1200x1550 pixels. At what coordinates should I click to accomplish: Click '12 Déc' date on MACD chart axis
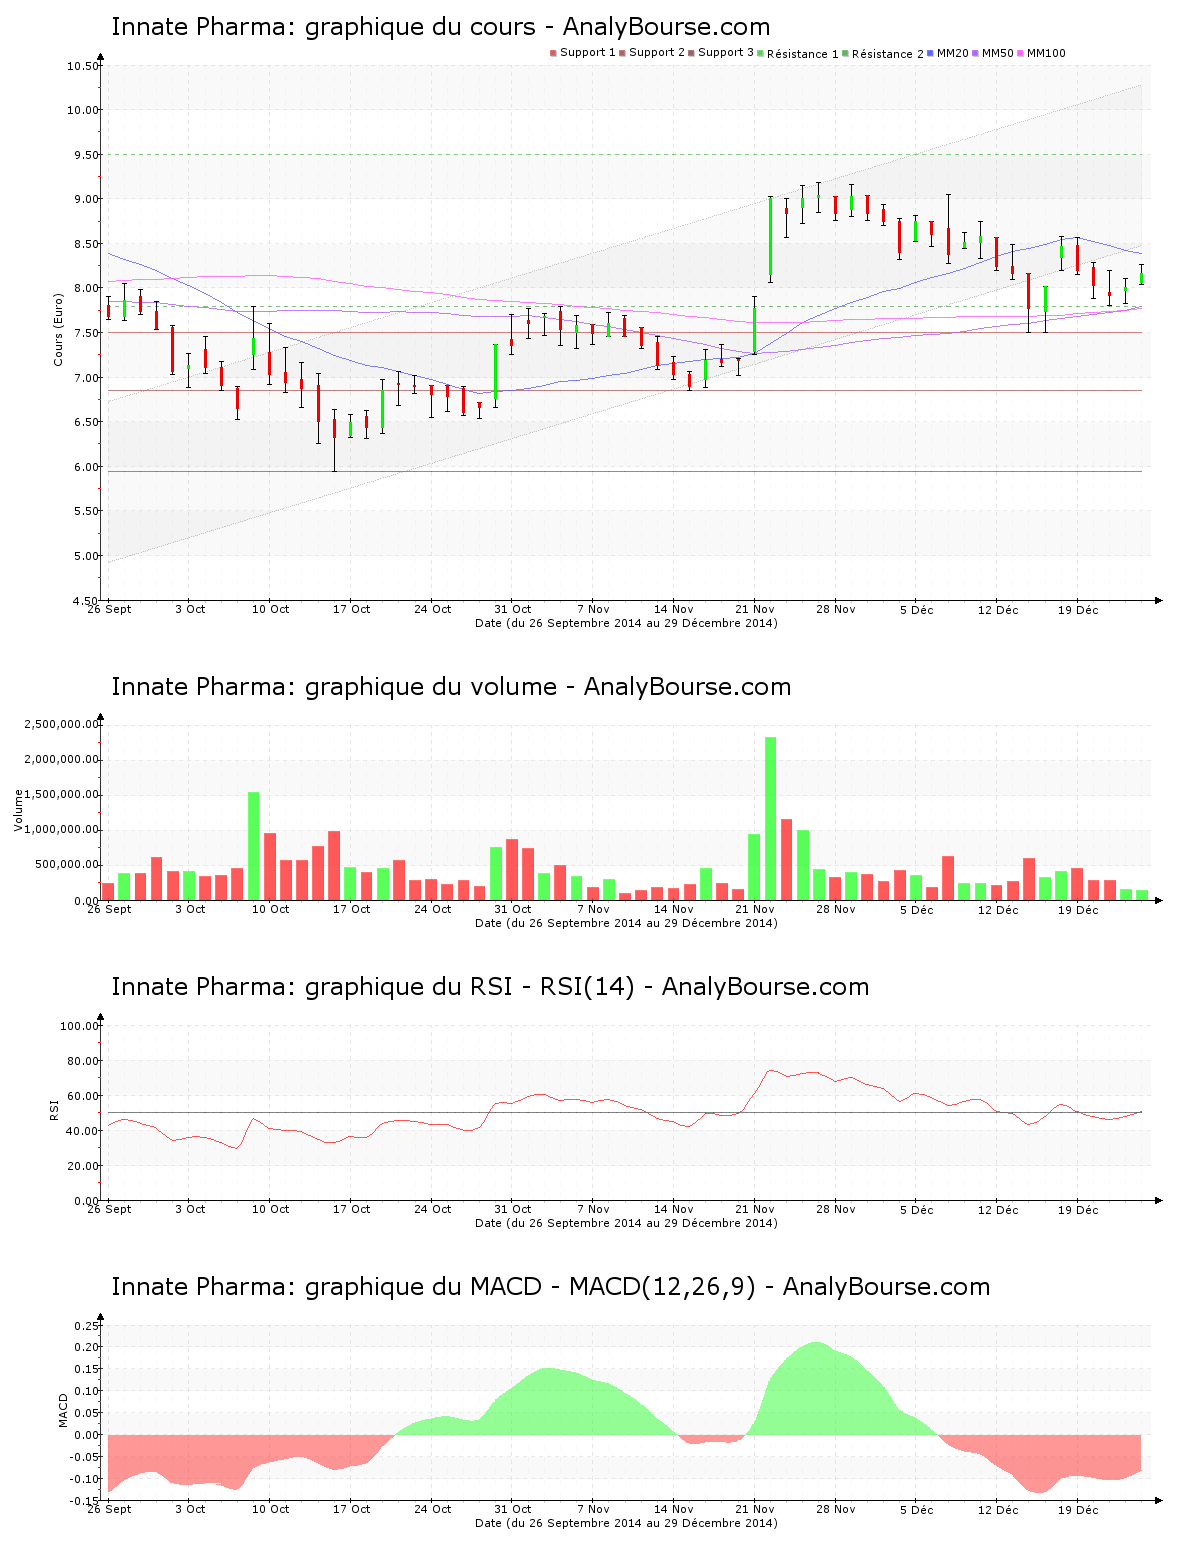[998, 1510]
